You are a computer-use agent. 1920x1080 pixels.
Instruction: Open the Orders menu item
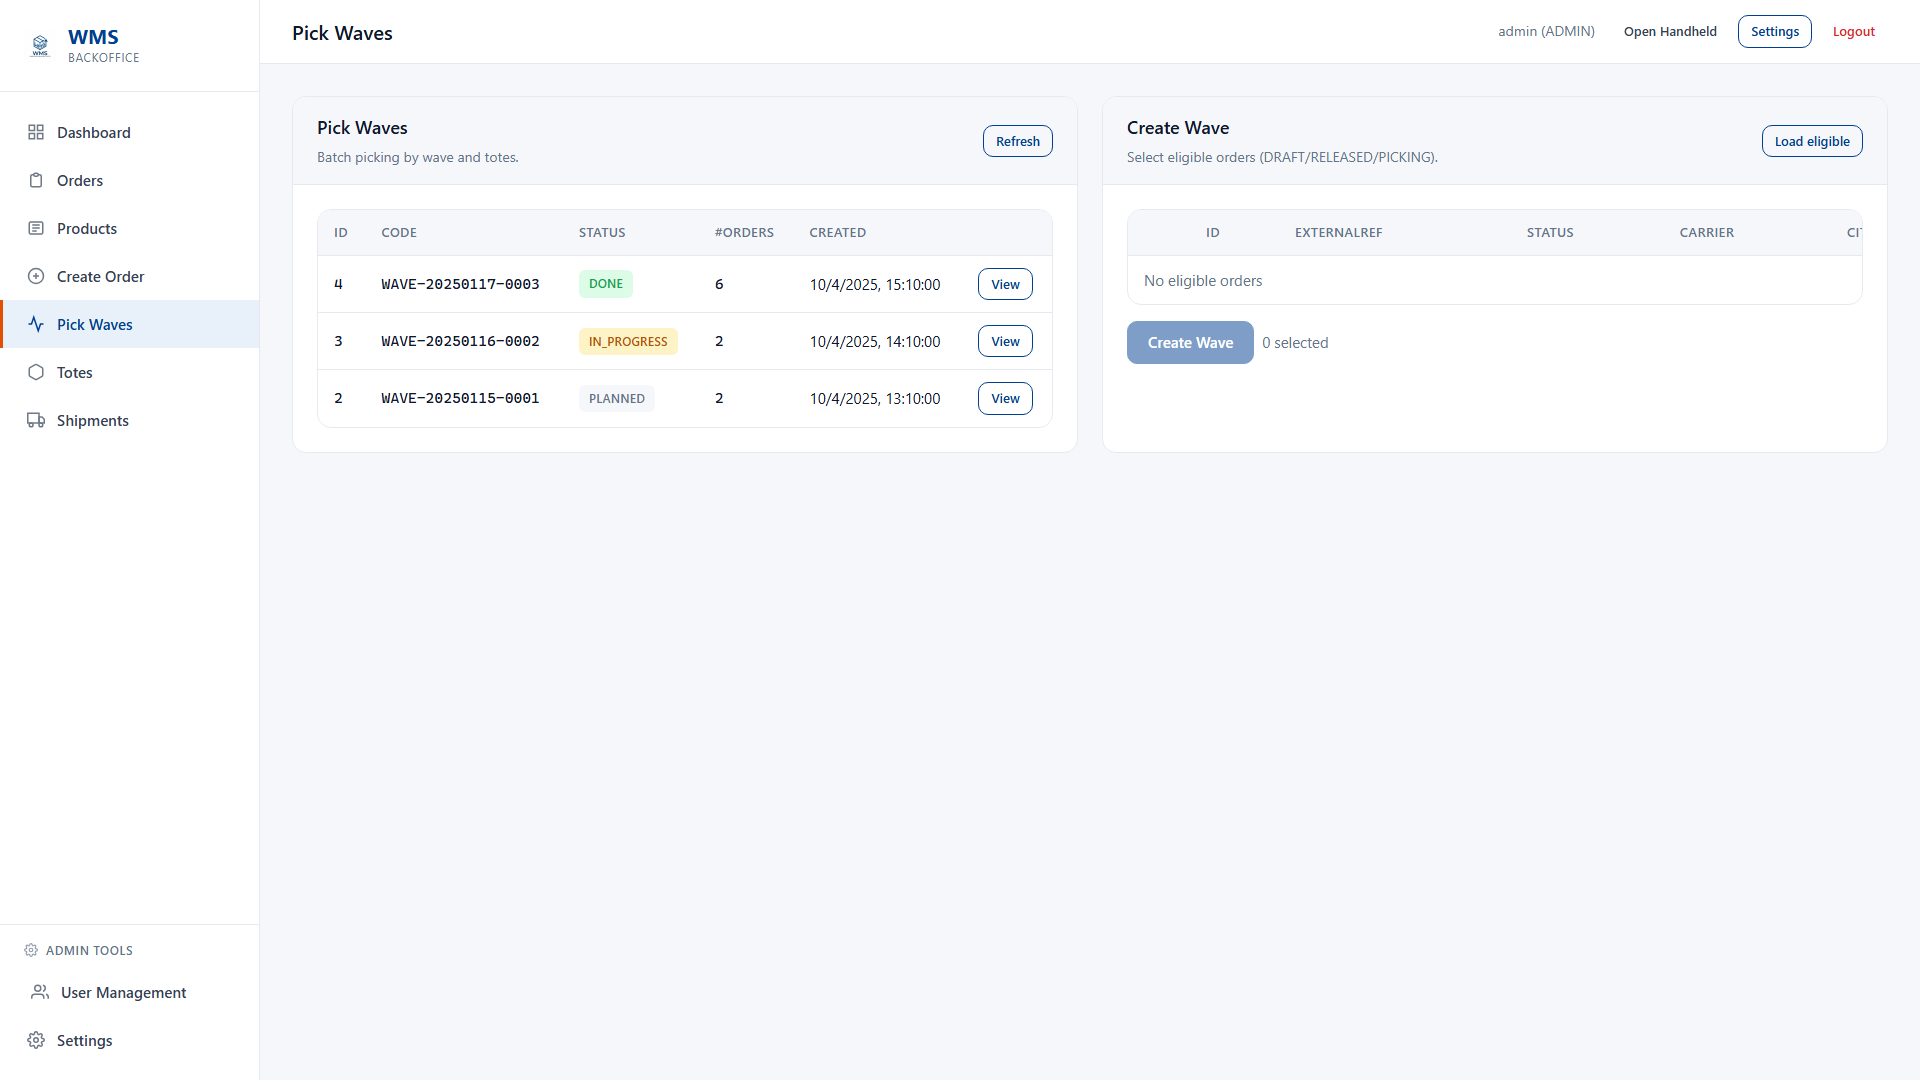click(80, 180)
